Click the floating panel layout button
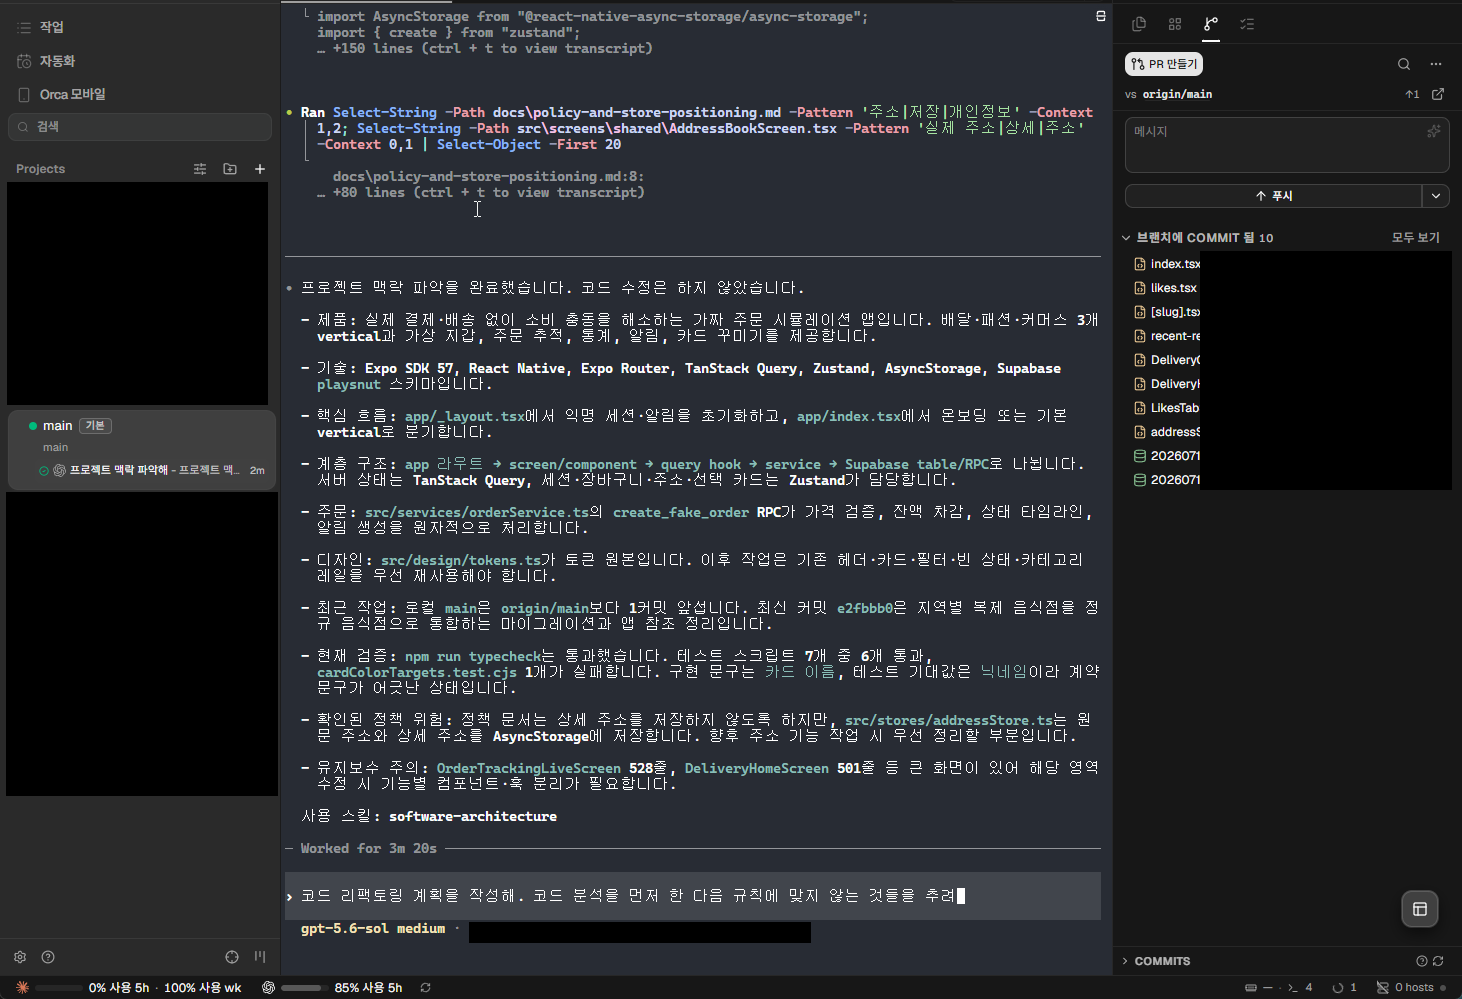The height and width of the screenshot is (999, 1462). [x=1419, y=909]
